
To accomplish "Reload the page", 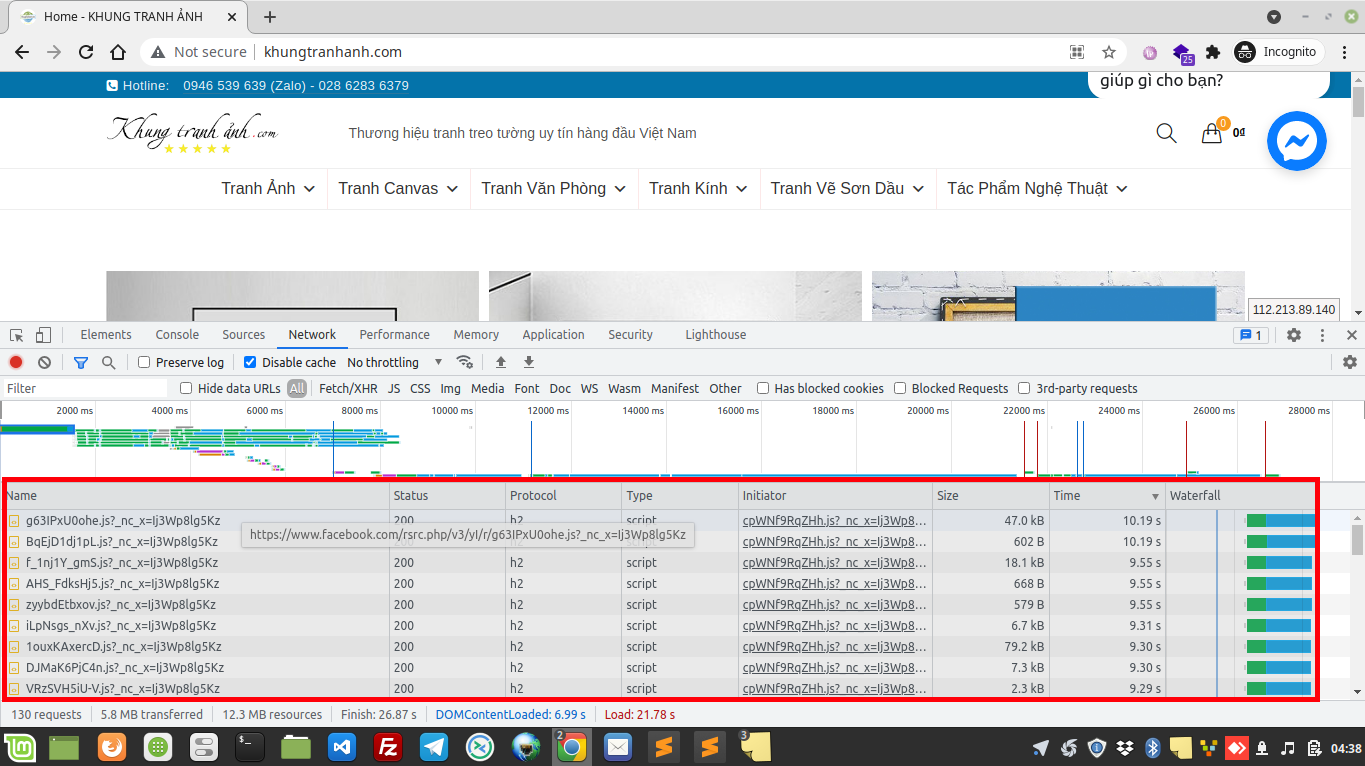I will pyautogui.click(x=86, y=52).
